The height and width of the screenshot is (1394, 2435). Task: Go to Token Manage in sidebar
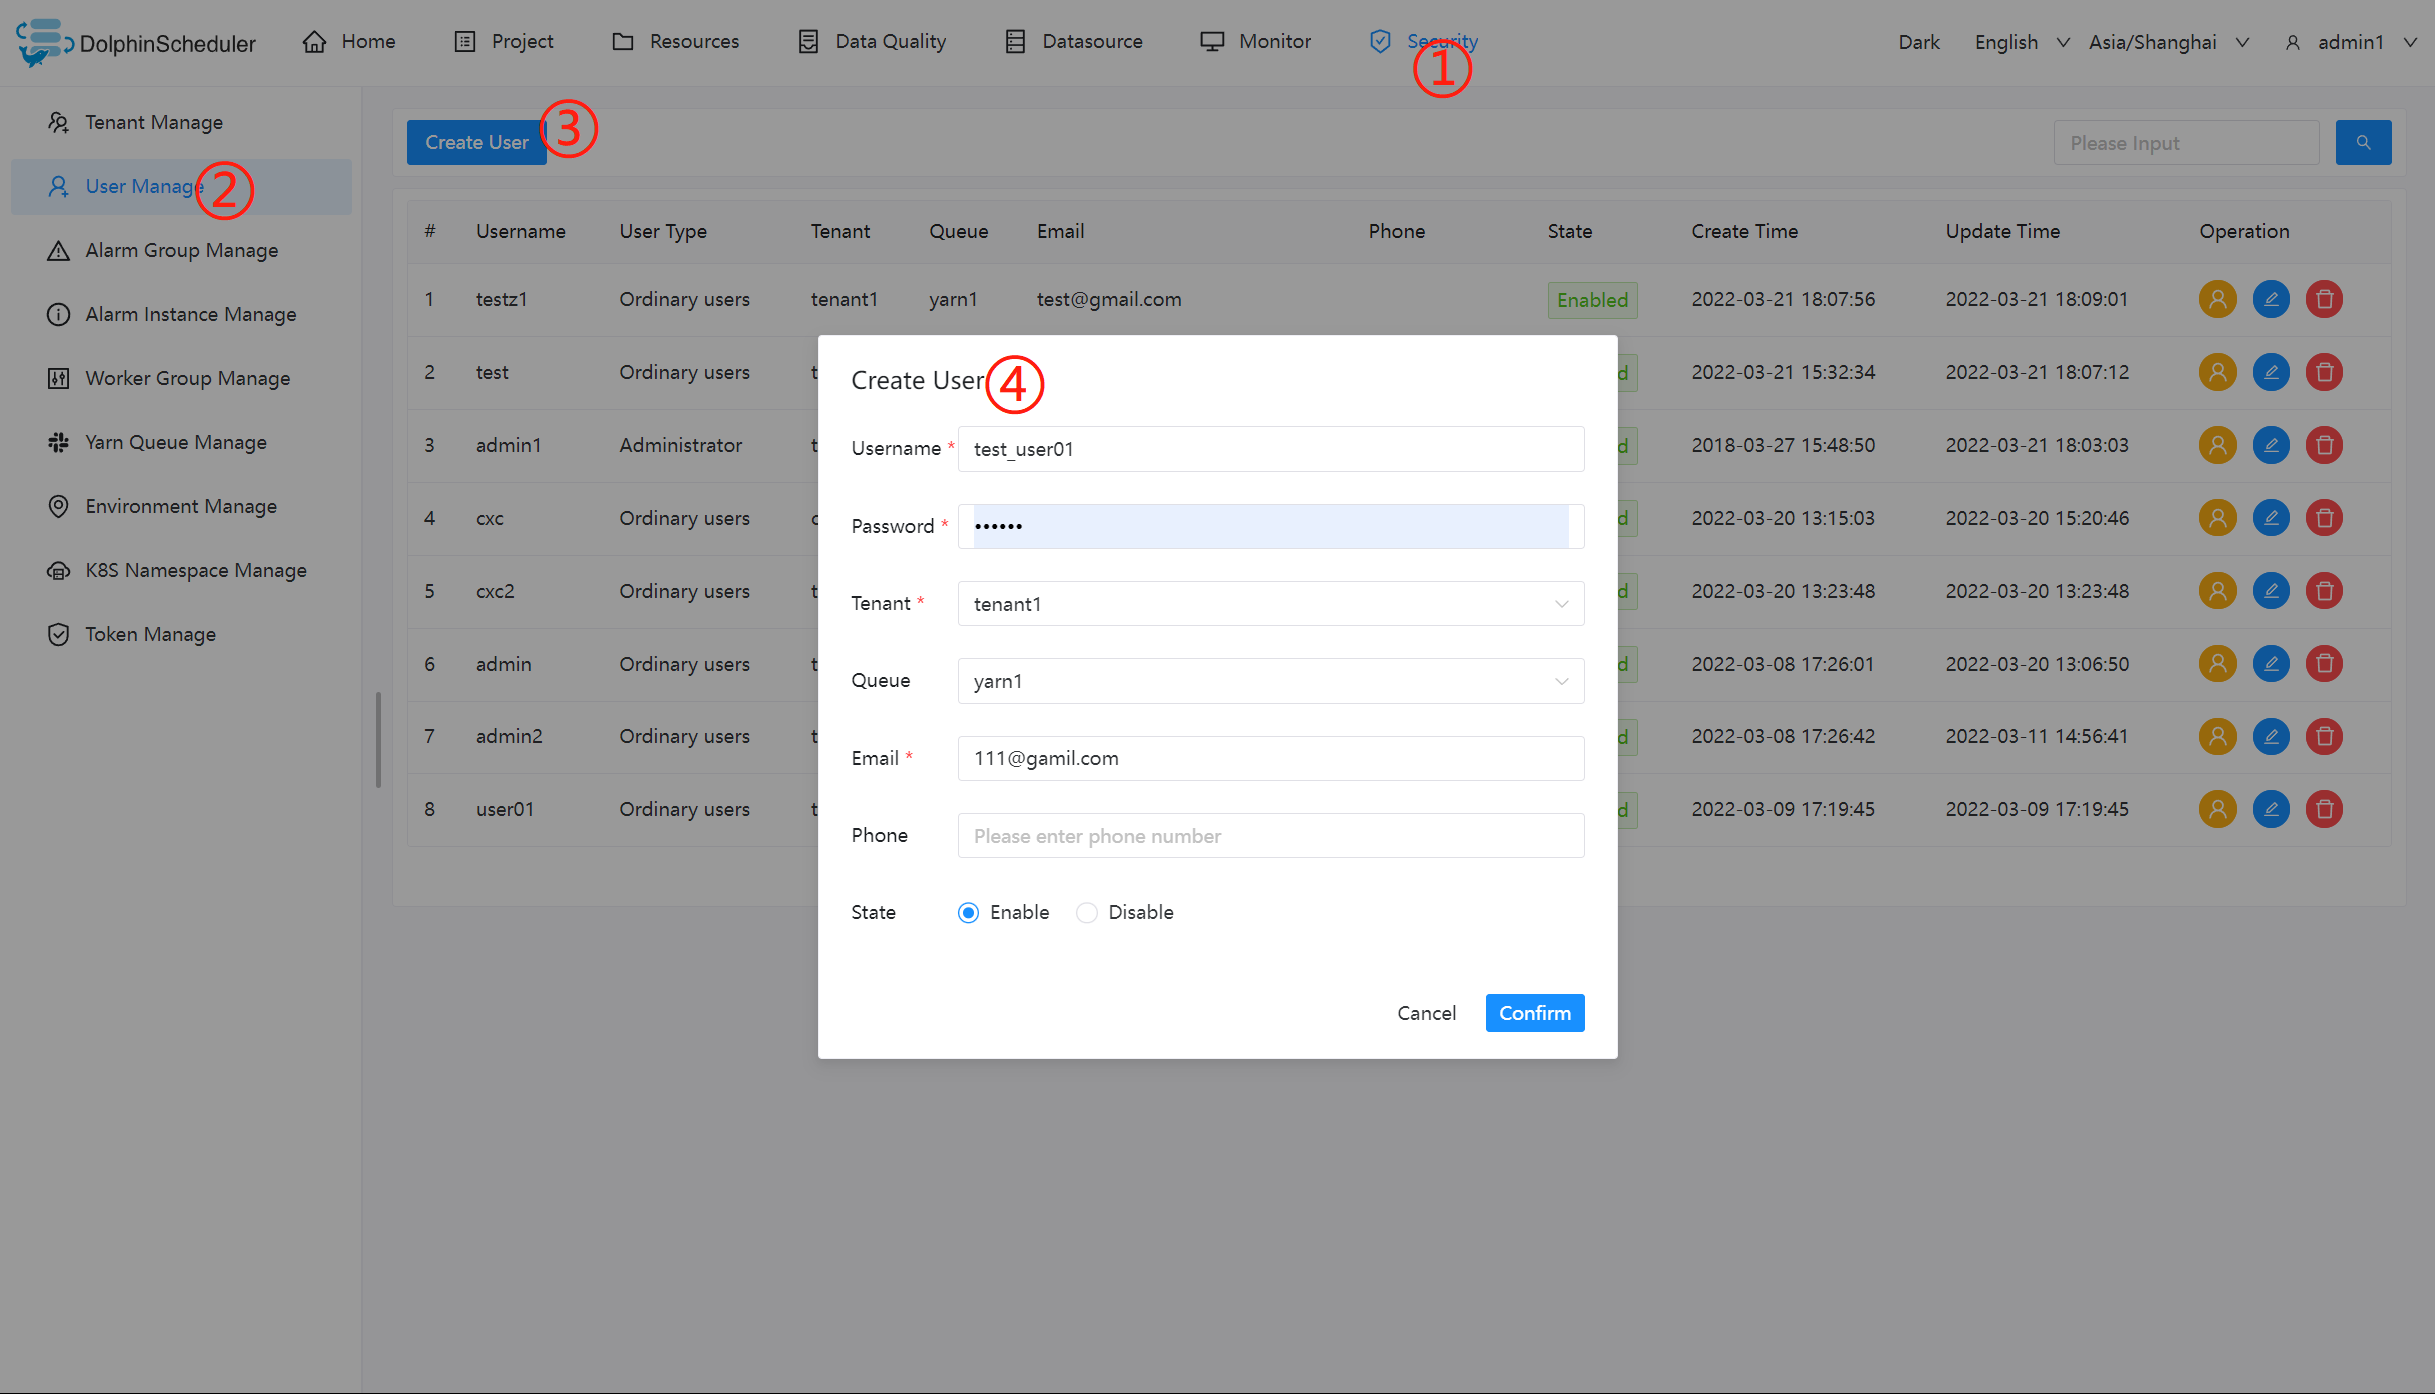150,634
